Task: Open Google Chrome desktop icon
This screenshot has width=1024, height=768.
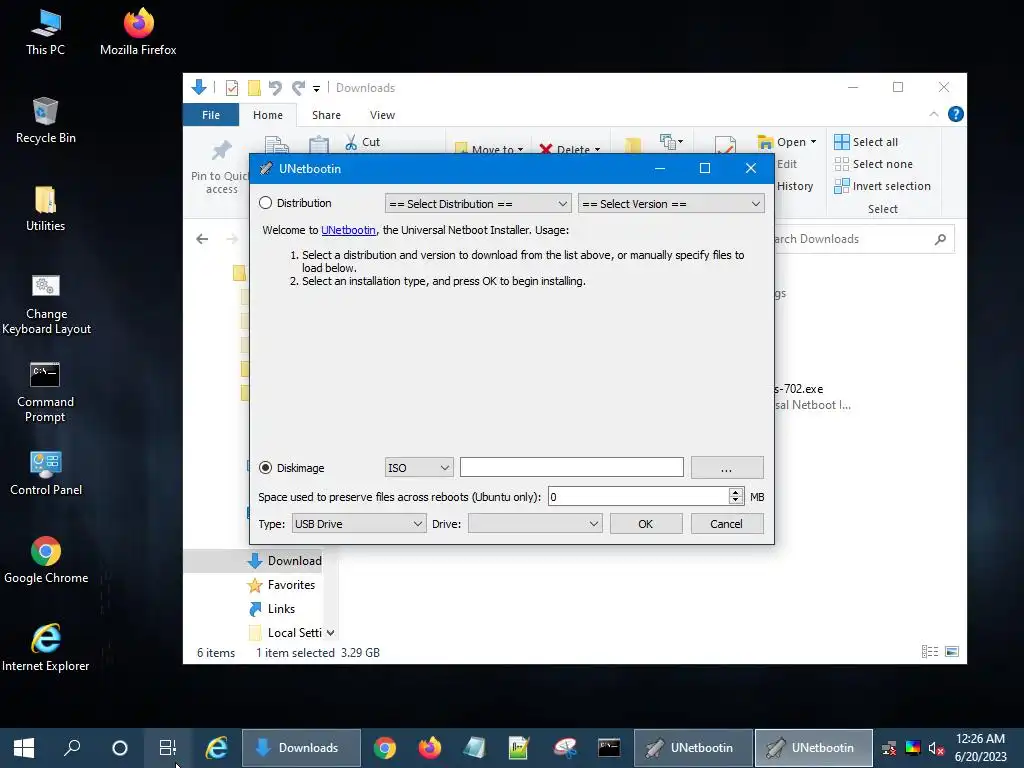Action: point(46,560)
